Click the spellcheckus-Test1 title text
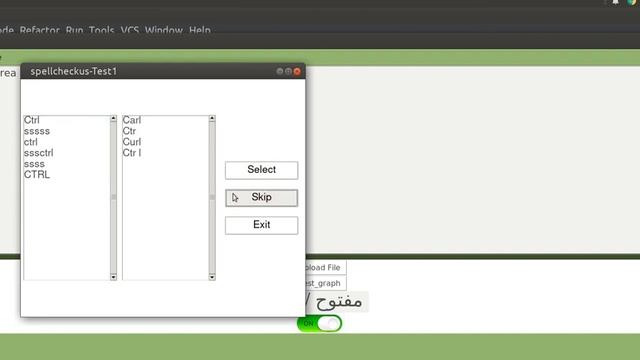The height and width of the screenshot is (360, 640). click(x=73, y=71)
